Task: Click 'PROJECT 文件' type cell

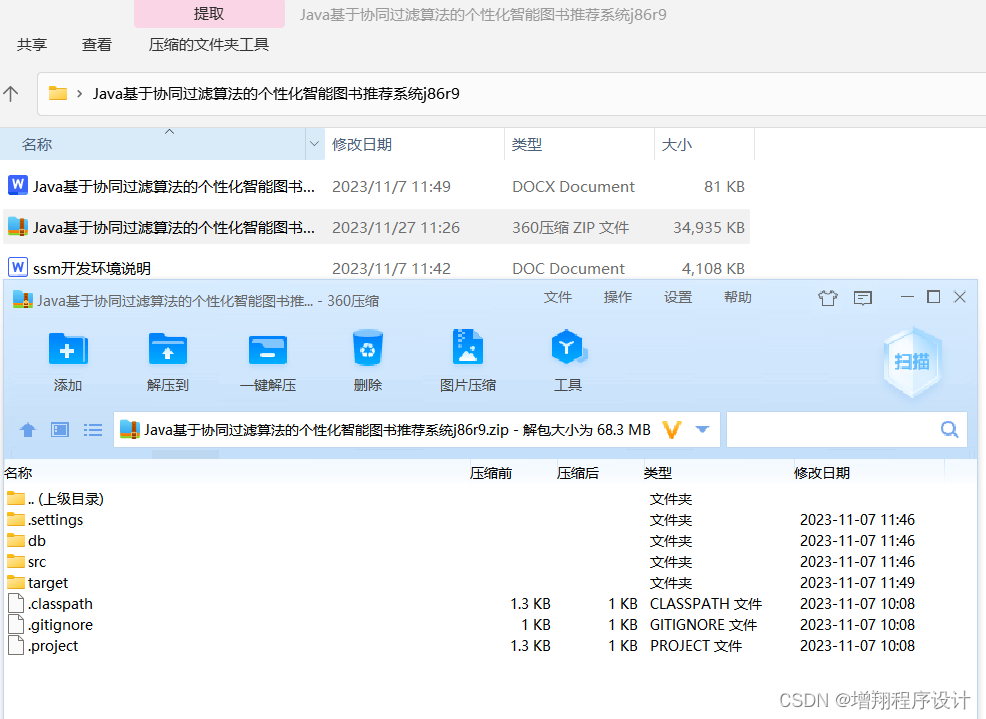Action: click(696, 646)
